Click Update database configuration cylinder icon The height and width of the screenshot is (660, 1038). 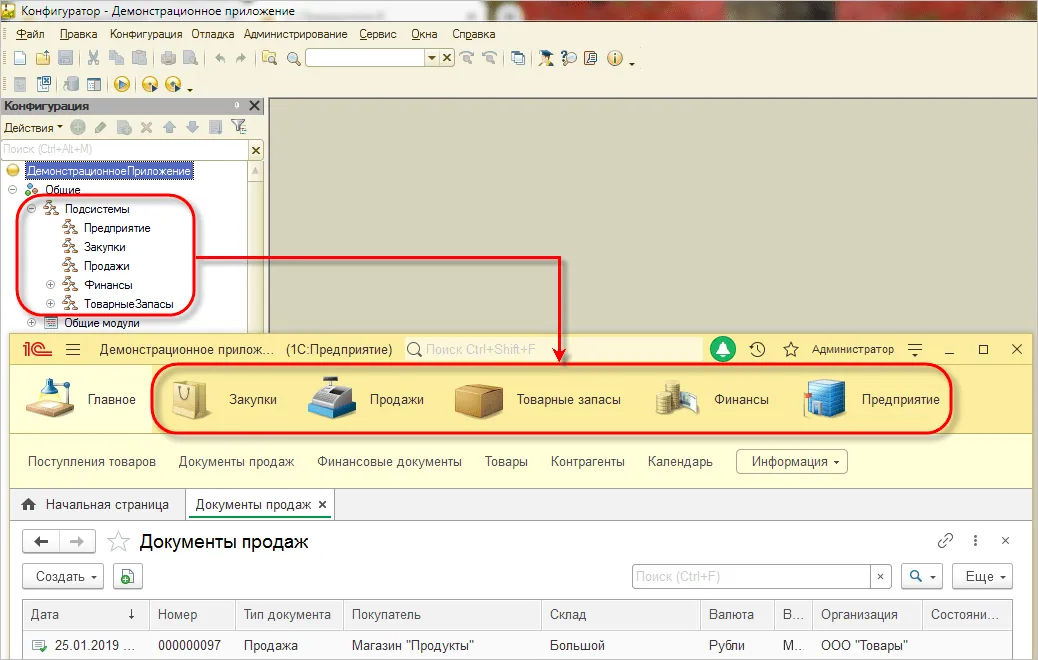coord(71,84)
